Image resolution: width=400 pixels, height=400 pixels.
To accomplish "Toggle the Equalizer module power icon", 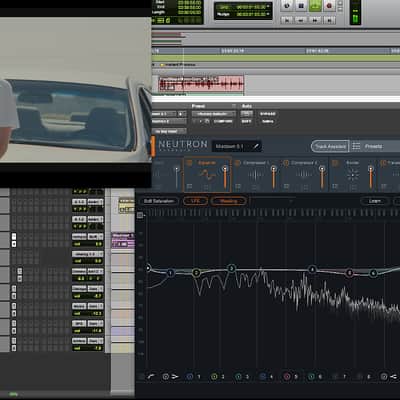I will coord(189,163).
